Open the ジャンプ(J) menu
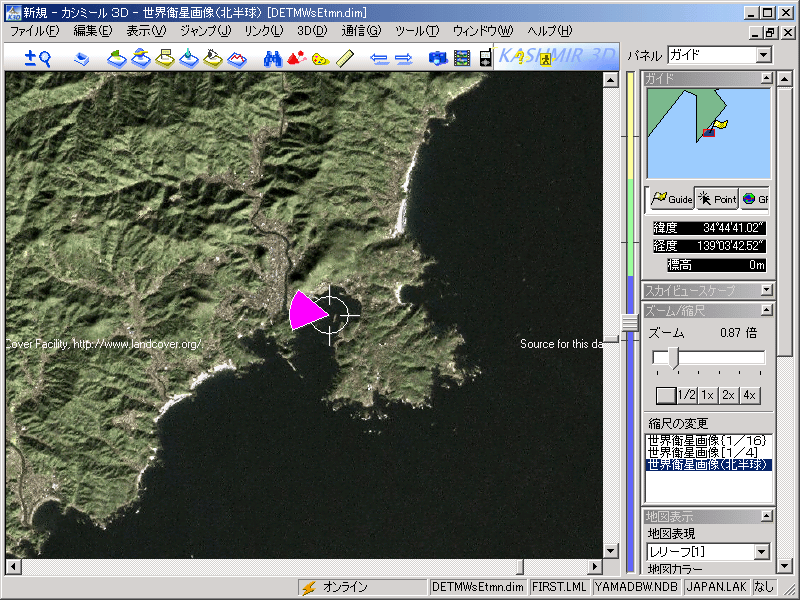Screen dimensions: 800x600 [x=206, y=31]
